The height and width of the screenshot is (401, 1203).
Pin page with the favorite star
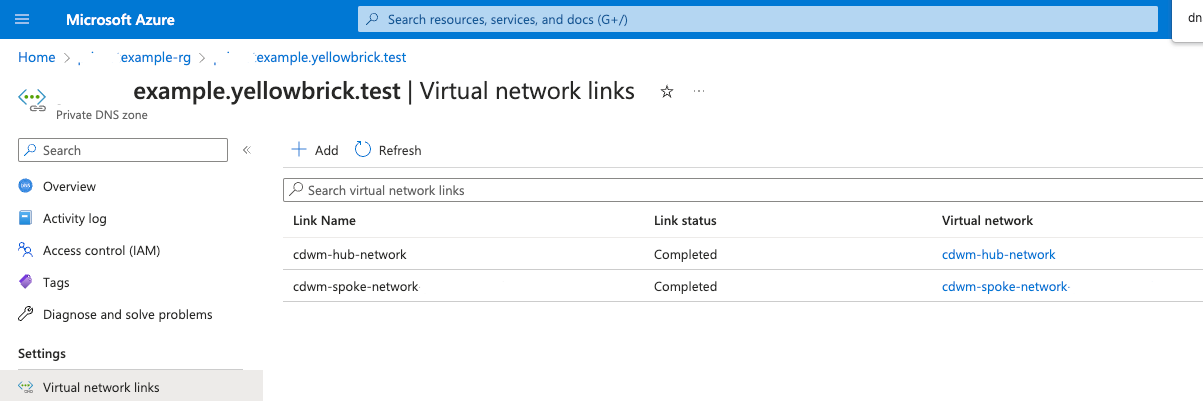667,92
